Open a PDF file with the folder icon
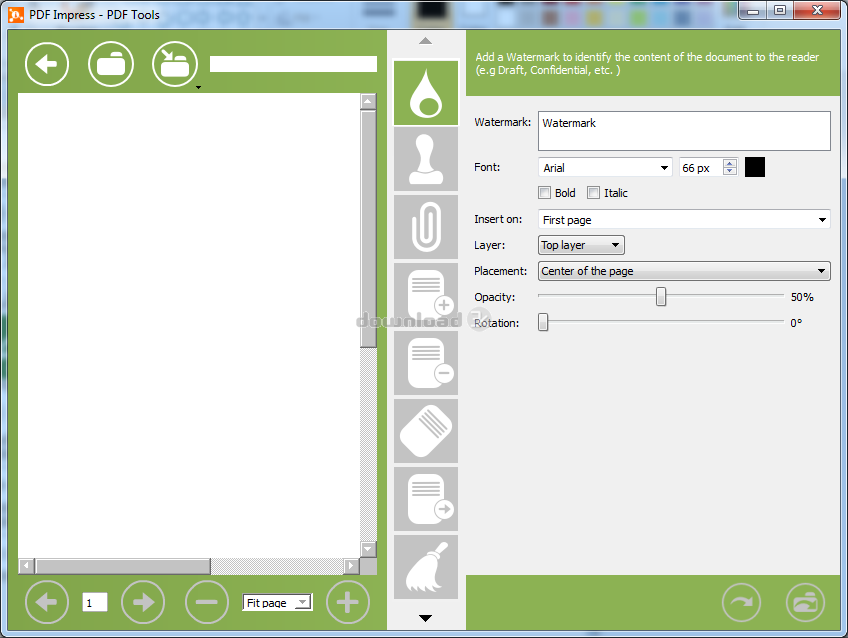The image size is (848, 638). point(111,64)
